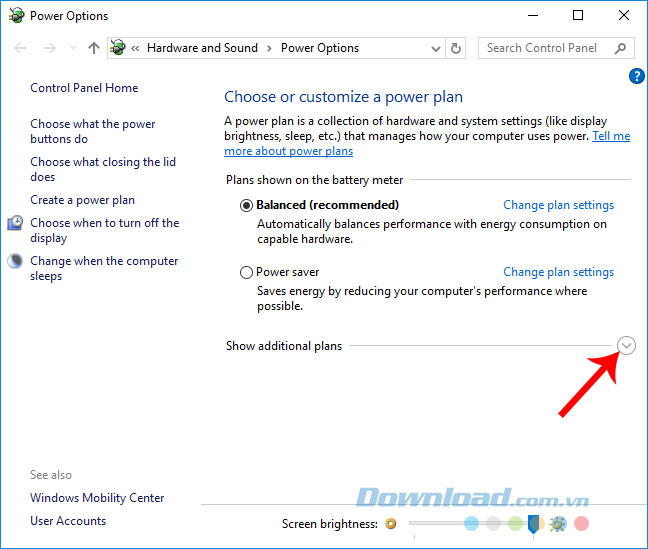Change plan settings for Power saver

(558, 272)
